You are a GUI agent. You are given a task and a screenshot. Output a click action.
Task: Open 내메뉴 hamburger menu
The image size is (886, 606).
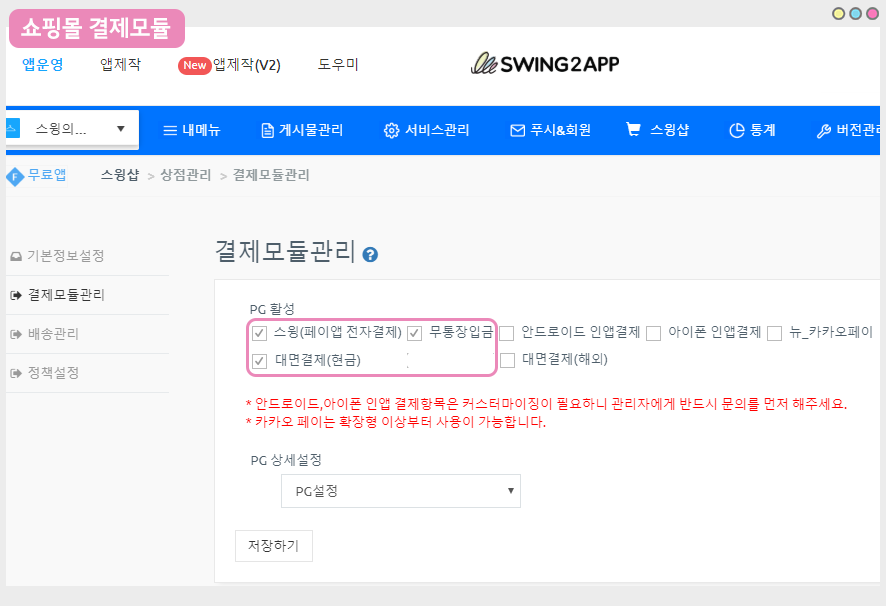click(x=192, y=130)
